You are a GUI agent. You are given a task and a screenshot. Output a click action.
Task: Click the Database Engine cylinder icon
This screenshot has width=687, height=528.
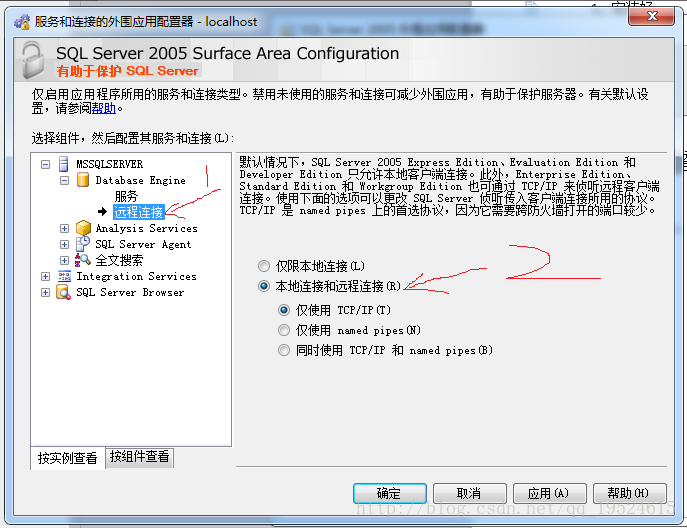[x=83, y=180]
